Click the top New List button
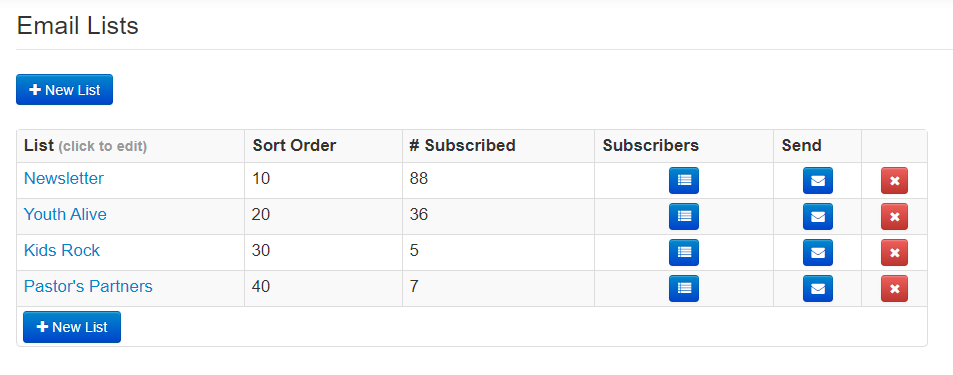Image resolution: width=953 pixels, height=375 pixels. point(64,89)
